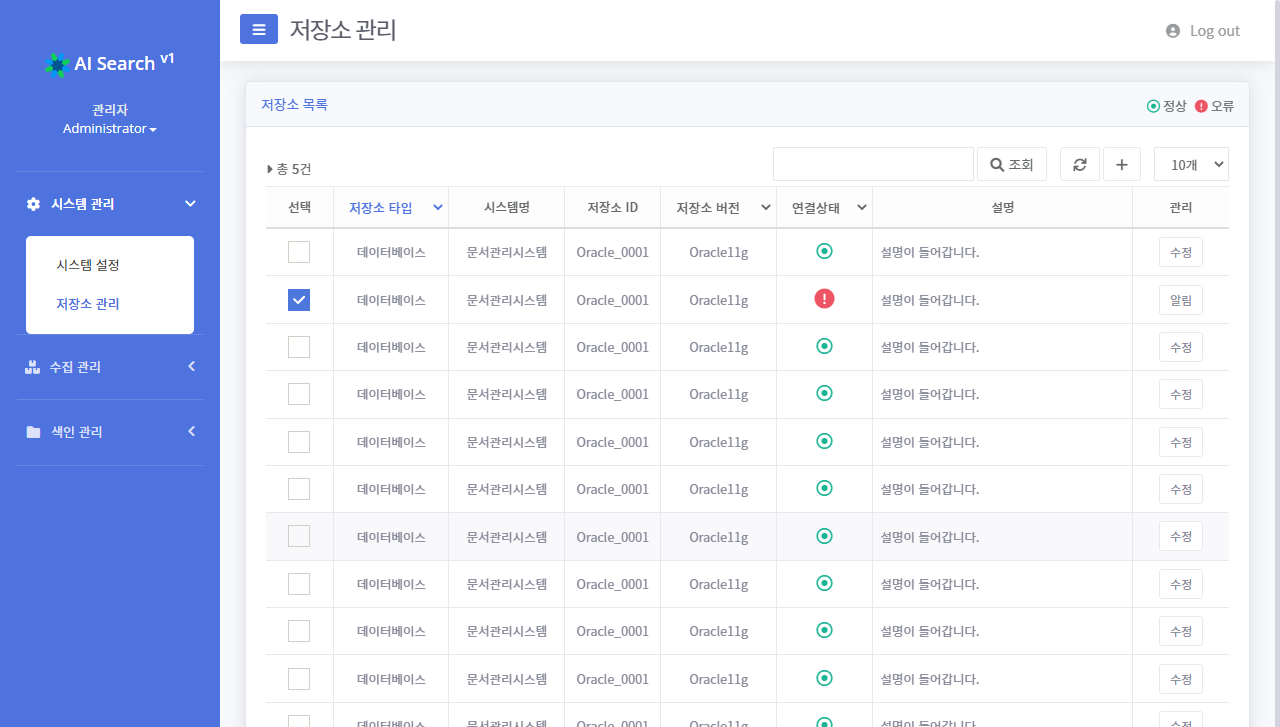Image resolution: width=1280 pixels, height=727 pixels.
Task: Click the 조회 search button
Action: point(1011,165)
